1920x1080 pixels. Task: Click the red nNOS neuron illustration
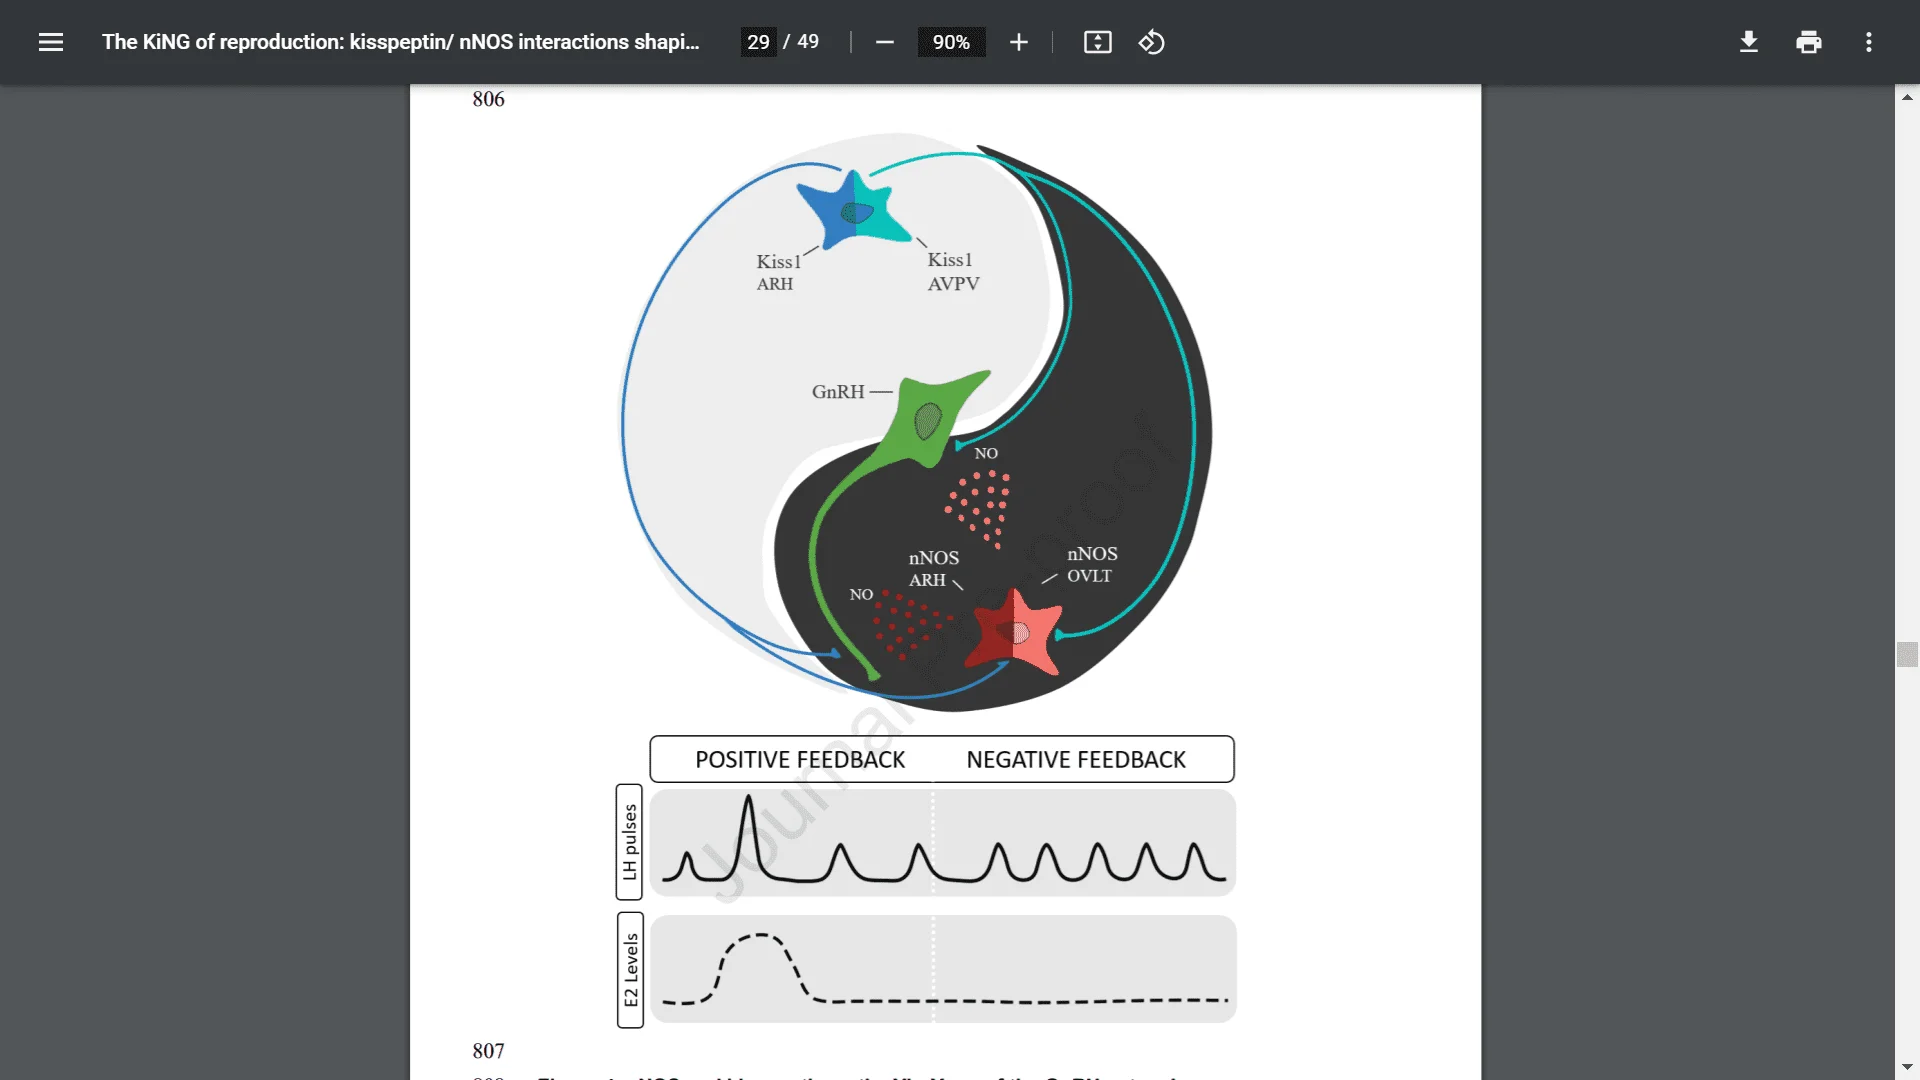tap(1013, 632)
